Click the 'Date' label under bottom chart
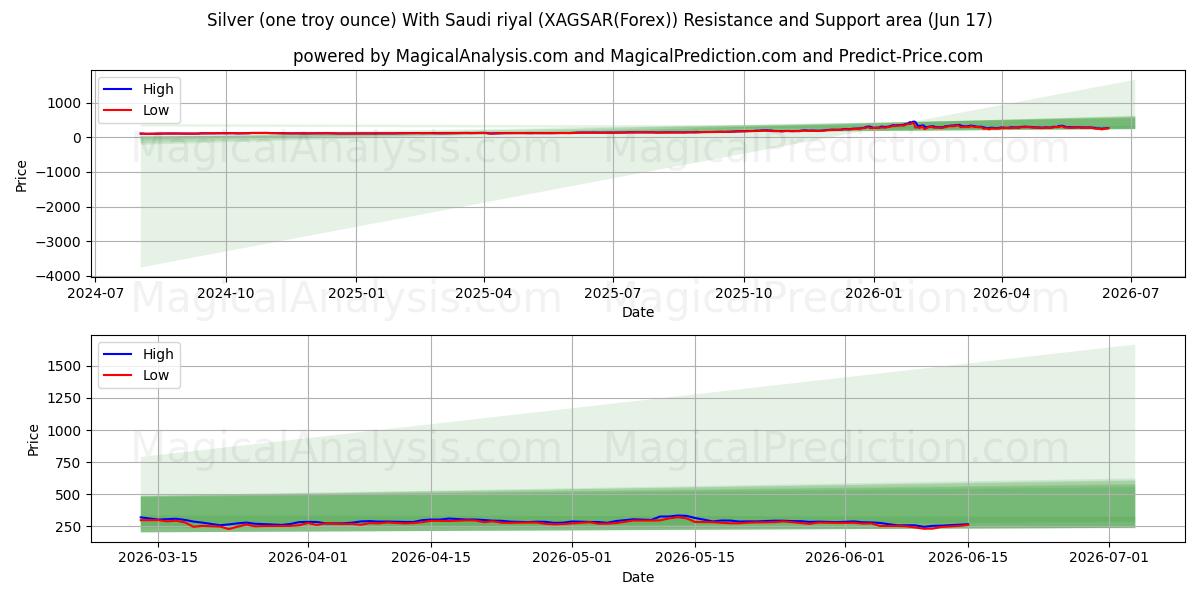1200x600 pixels. [638, 578]
